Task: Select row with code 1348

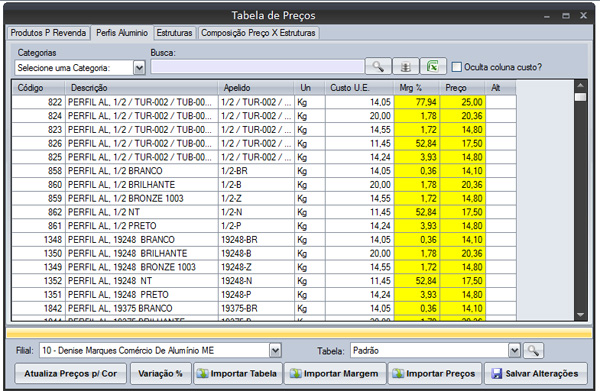Action: (x=264, y=239)
